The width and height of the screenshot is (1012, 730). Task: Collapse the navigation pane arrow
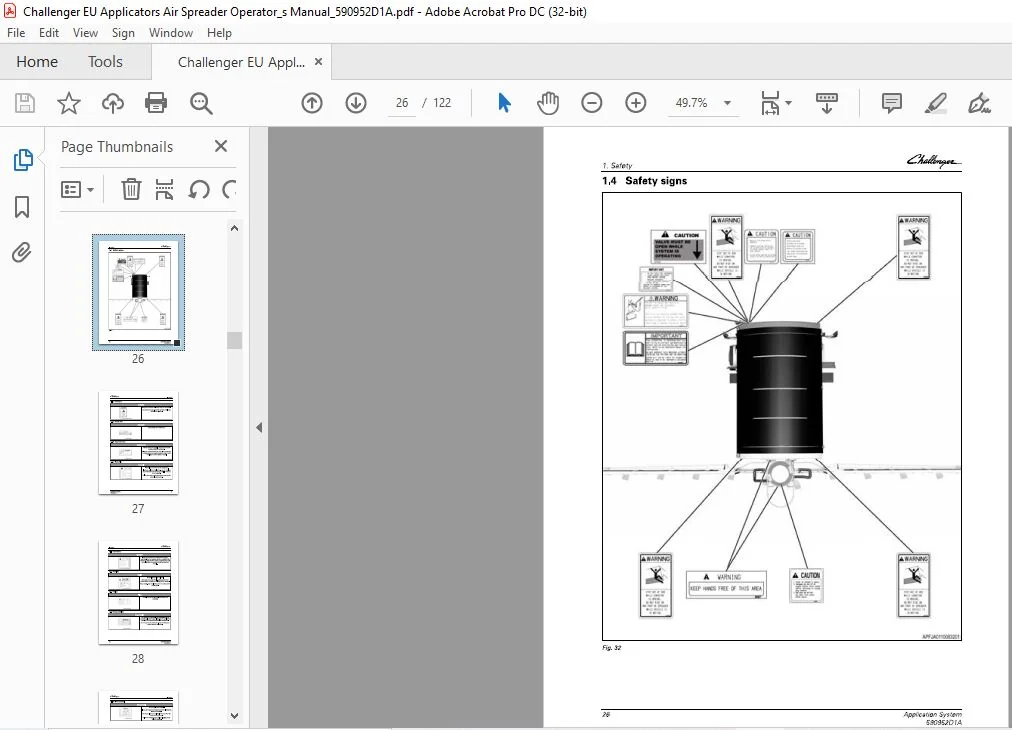[259, 427]
